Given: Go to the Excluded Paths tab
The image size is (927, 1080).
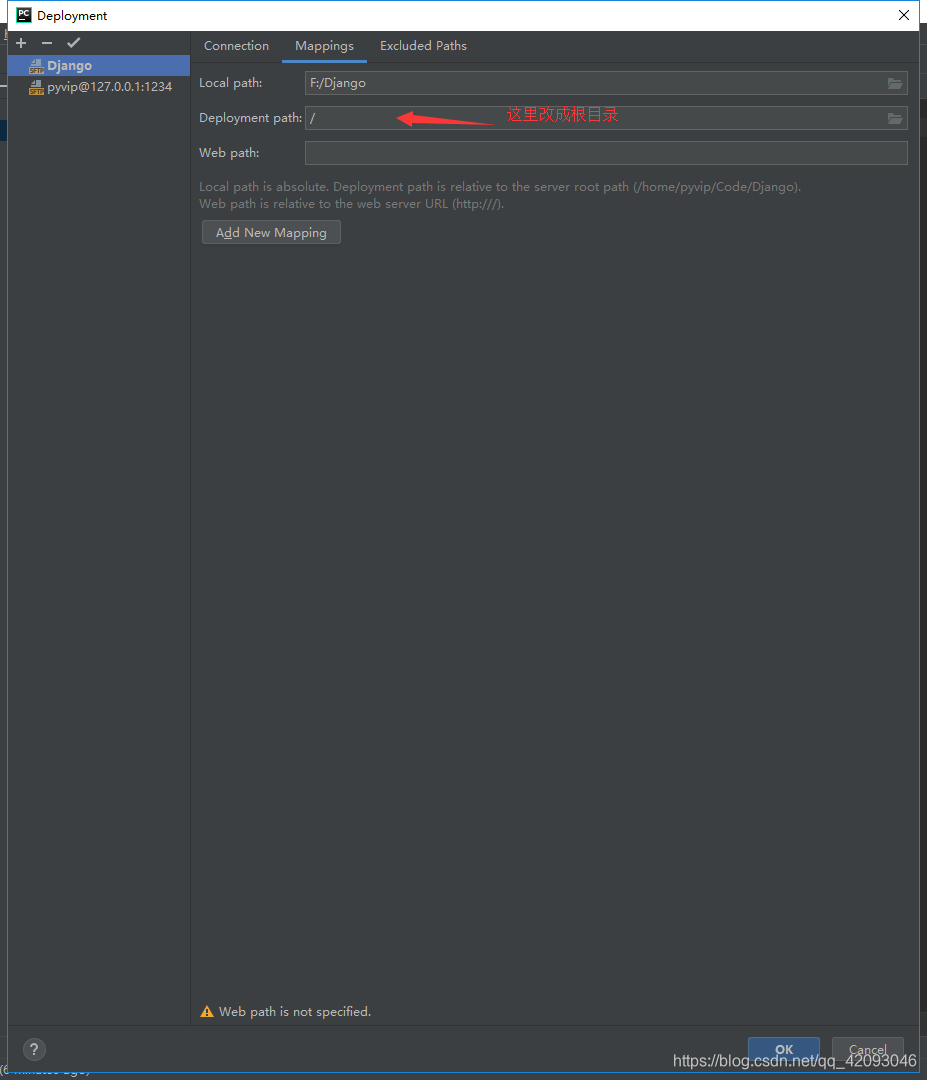Looking at the screenshot, I should pos(424,45).
